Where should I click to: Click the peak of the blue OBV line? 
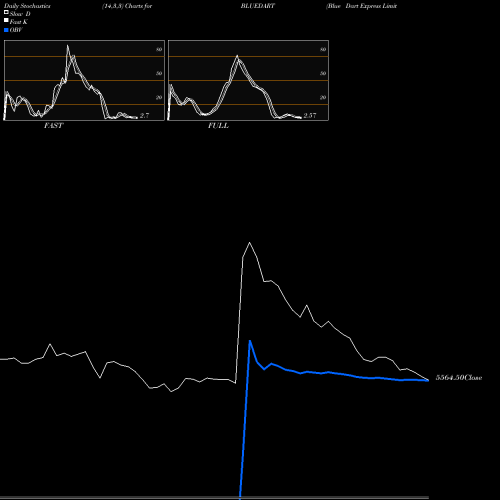click(x=250, y=341)
